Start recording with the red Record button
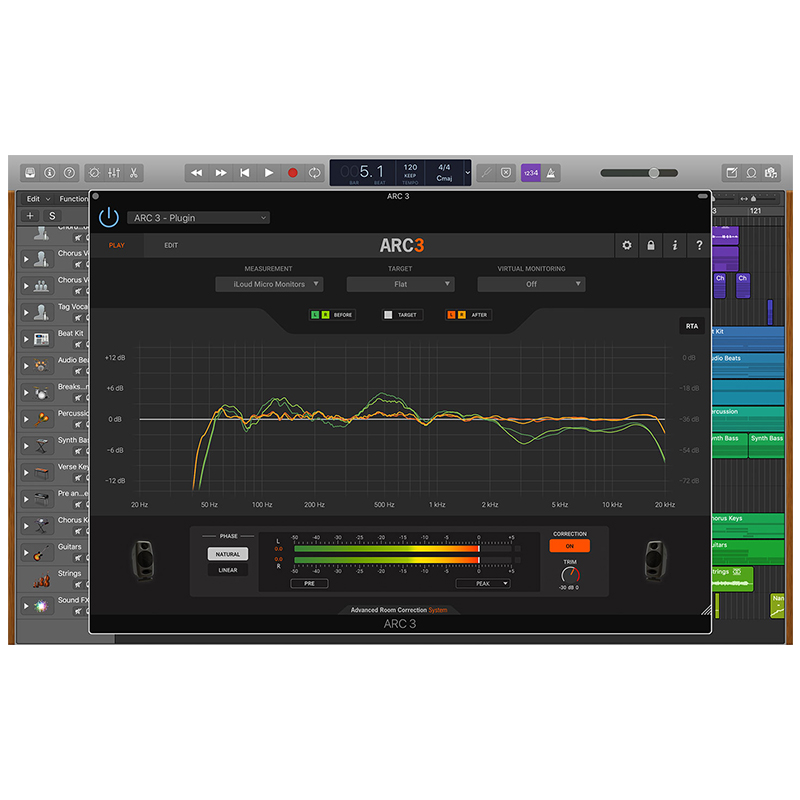This screenshot has height=800, width=800. point(292,173)
